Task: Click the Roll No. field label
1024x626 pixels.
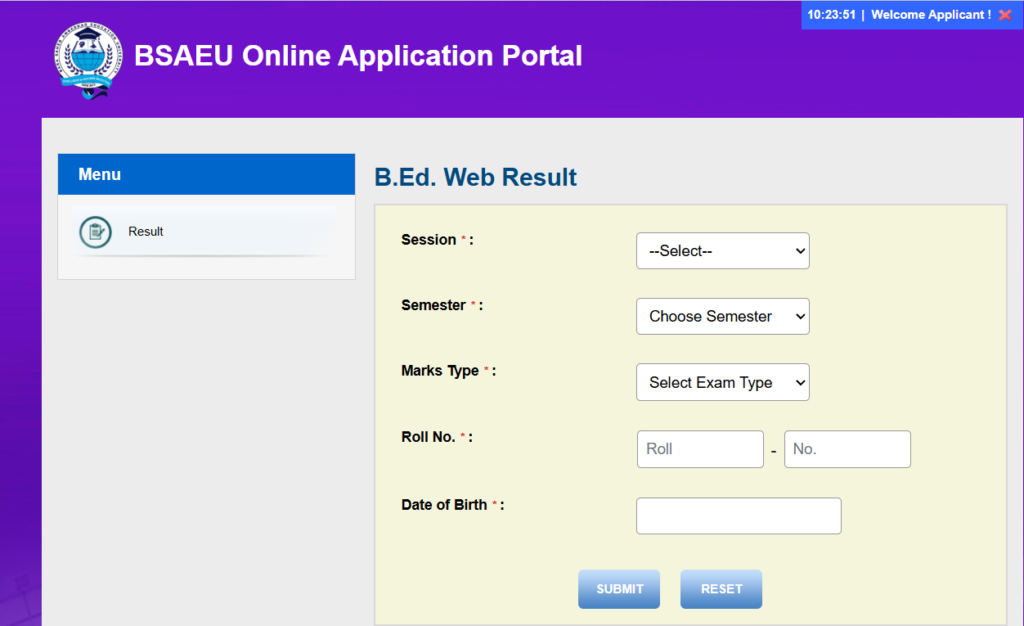Action: point(437,437)
